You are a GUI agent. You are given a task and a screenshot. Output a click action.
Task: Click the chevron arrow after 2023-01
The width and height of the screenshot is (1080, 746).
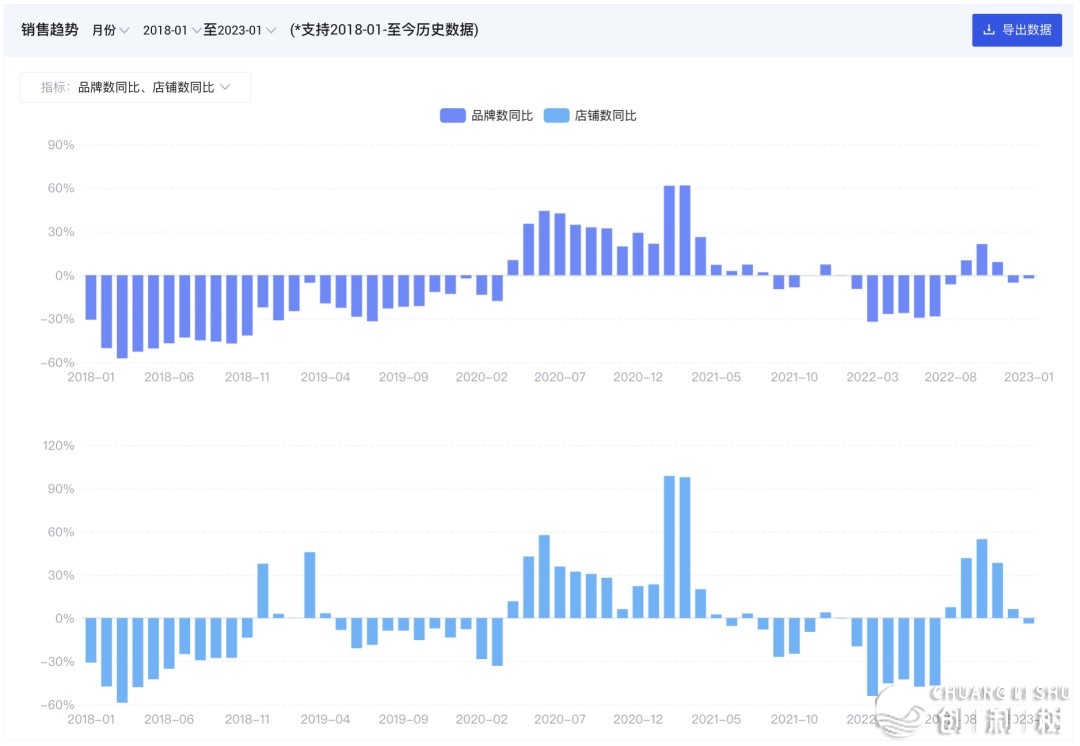pos(271,30)
